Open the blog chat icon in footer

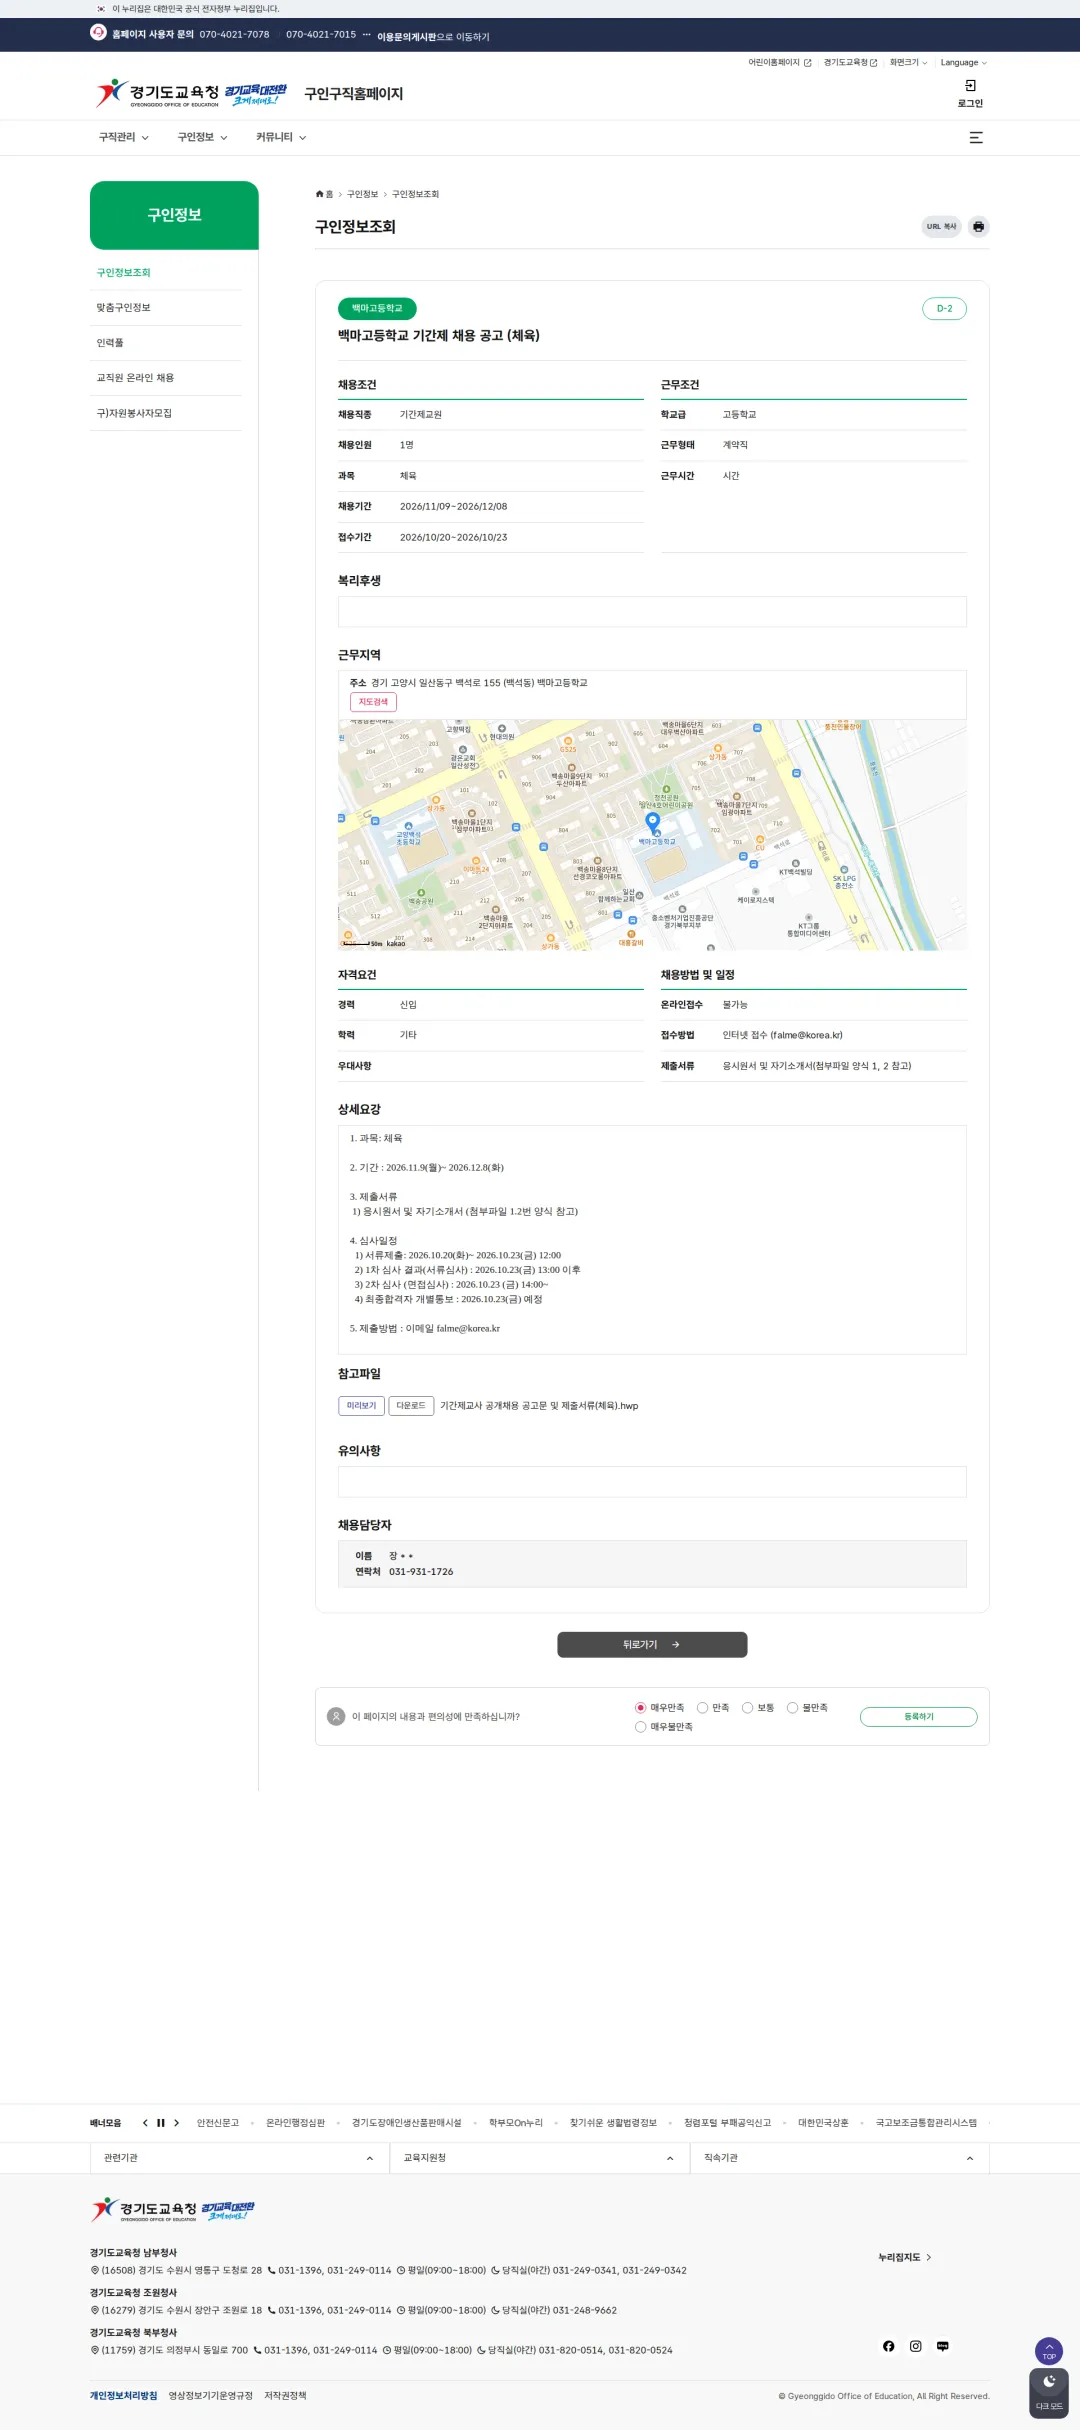942,2346
